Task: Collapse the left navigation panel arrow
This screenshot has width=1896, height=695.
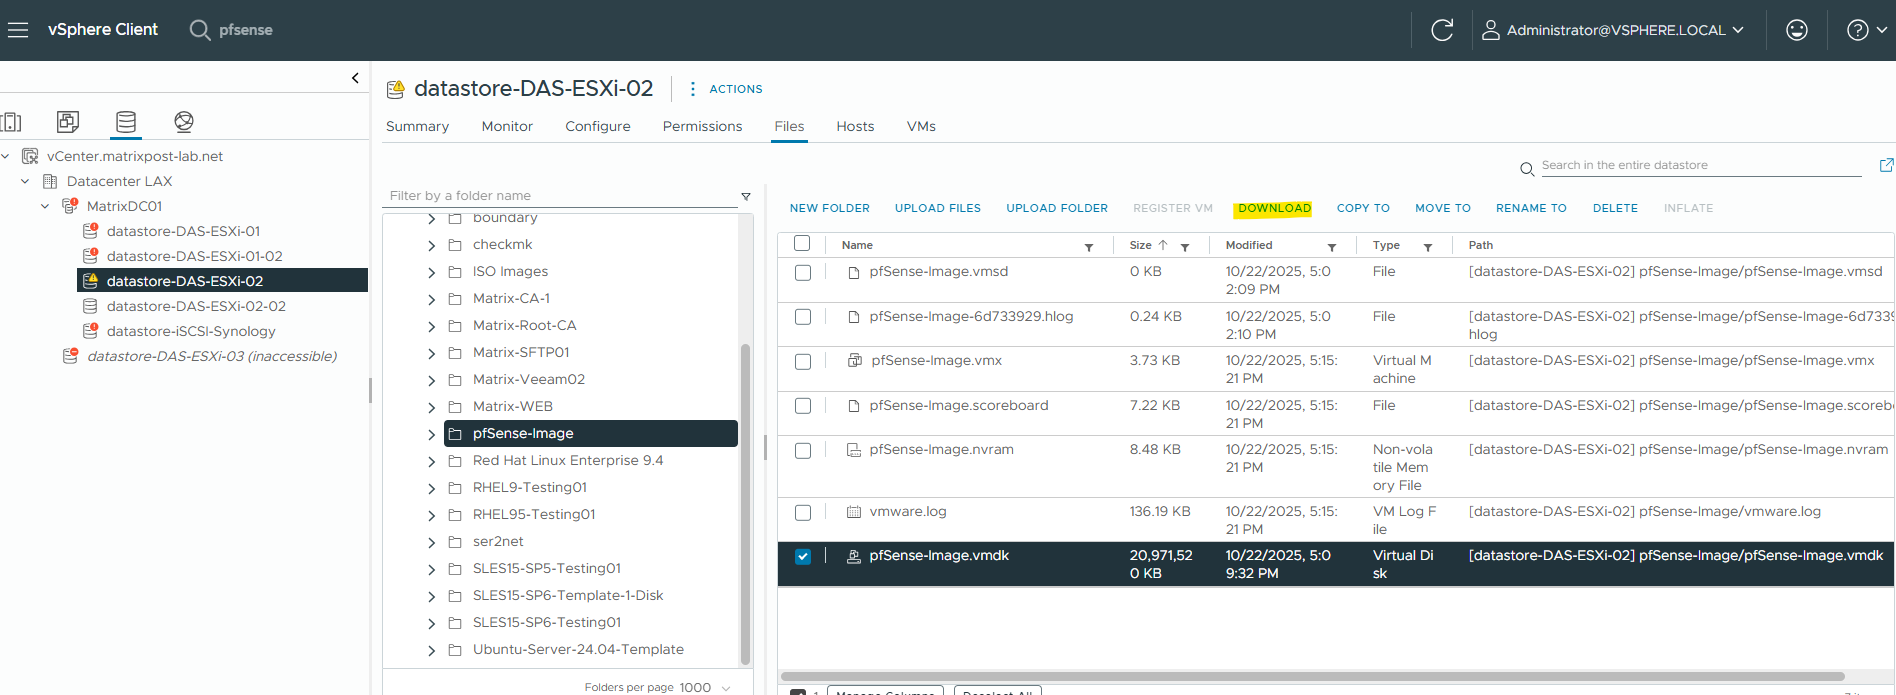Action: click(x=355, y=78)
